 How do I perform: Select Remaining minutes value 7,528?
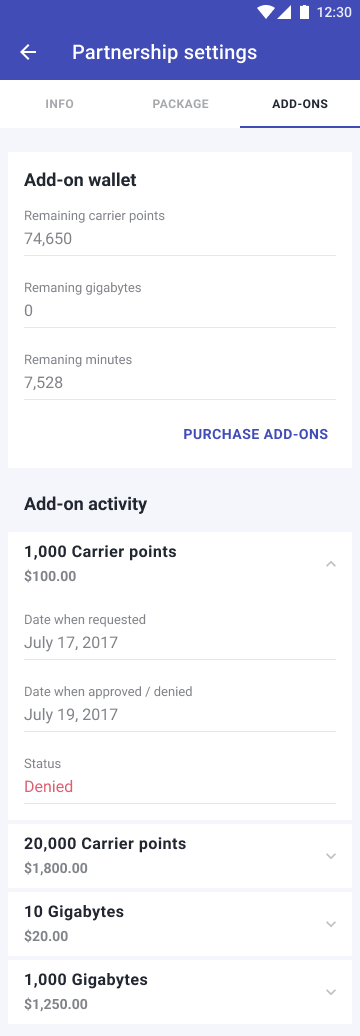click(x=44, y=383)
